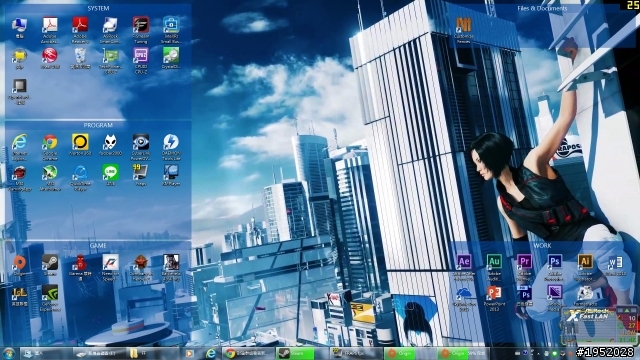Click the Files & Documents group header
Screen dimensions: 640x360
pyautogui.click(x=542, y=8)
